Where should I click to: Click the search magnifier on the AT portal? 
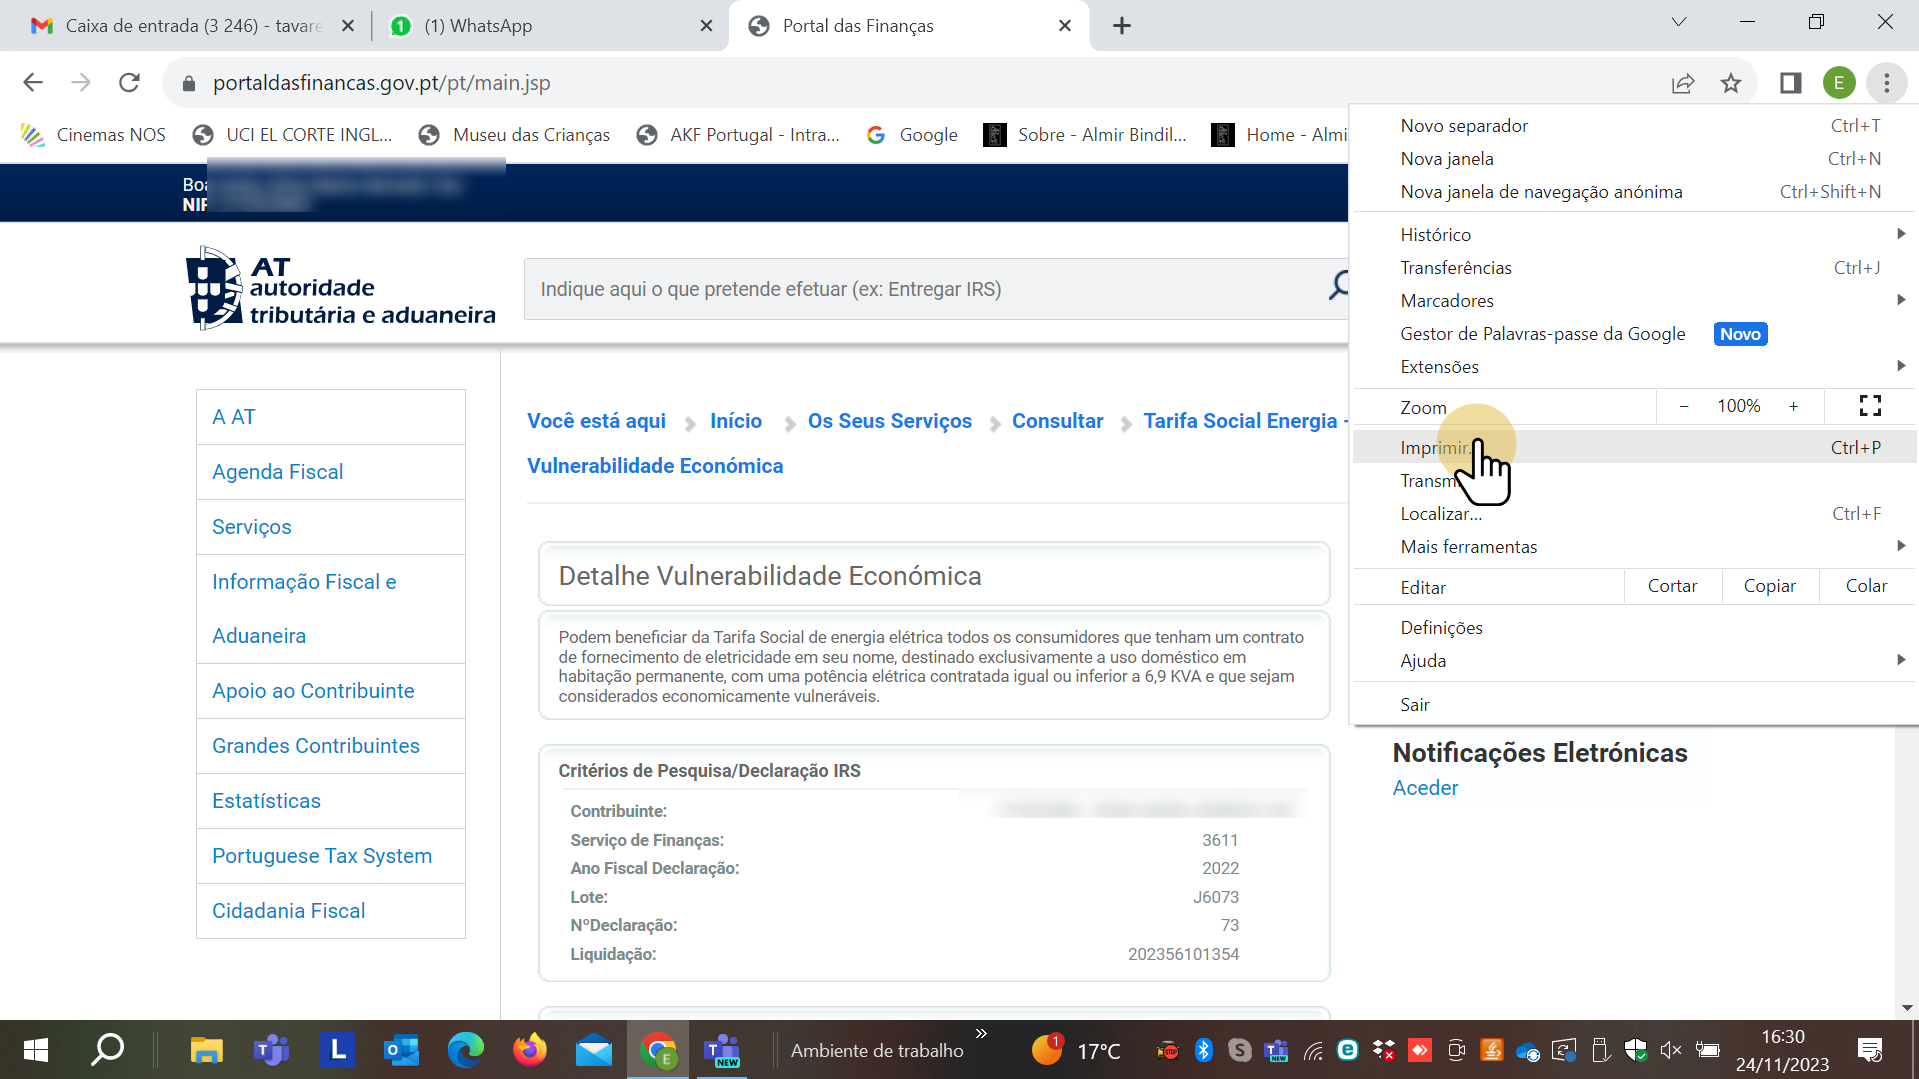pyautogui.click(x=1337, y=287)
